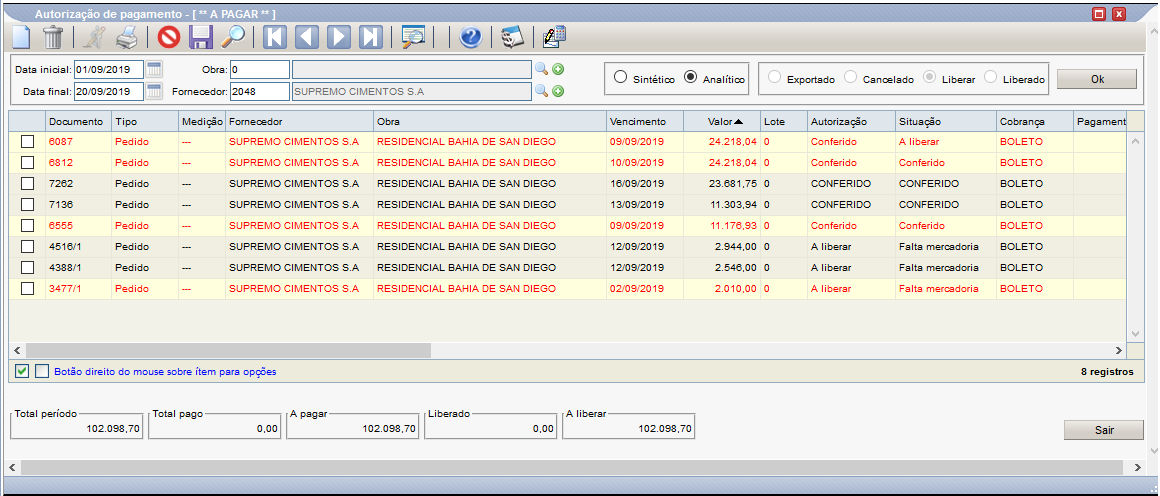Click due date 02/09/2019

637,289
